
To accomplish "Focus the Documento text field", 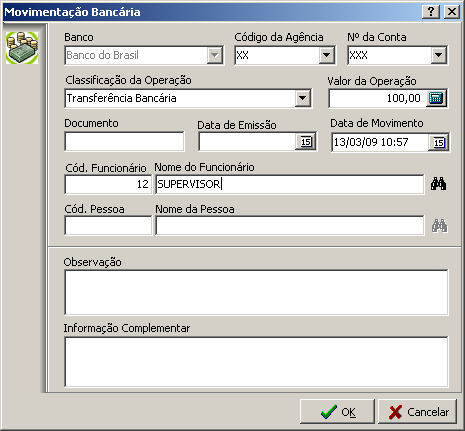I will (124, 141).
